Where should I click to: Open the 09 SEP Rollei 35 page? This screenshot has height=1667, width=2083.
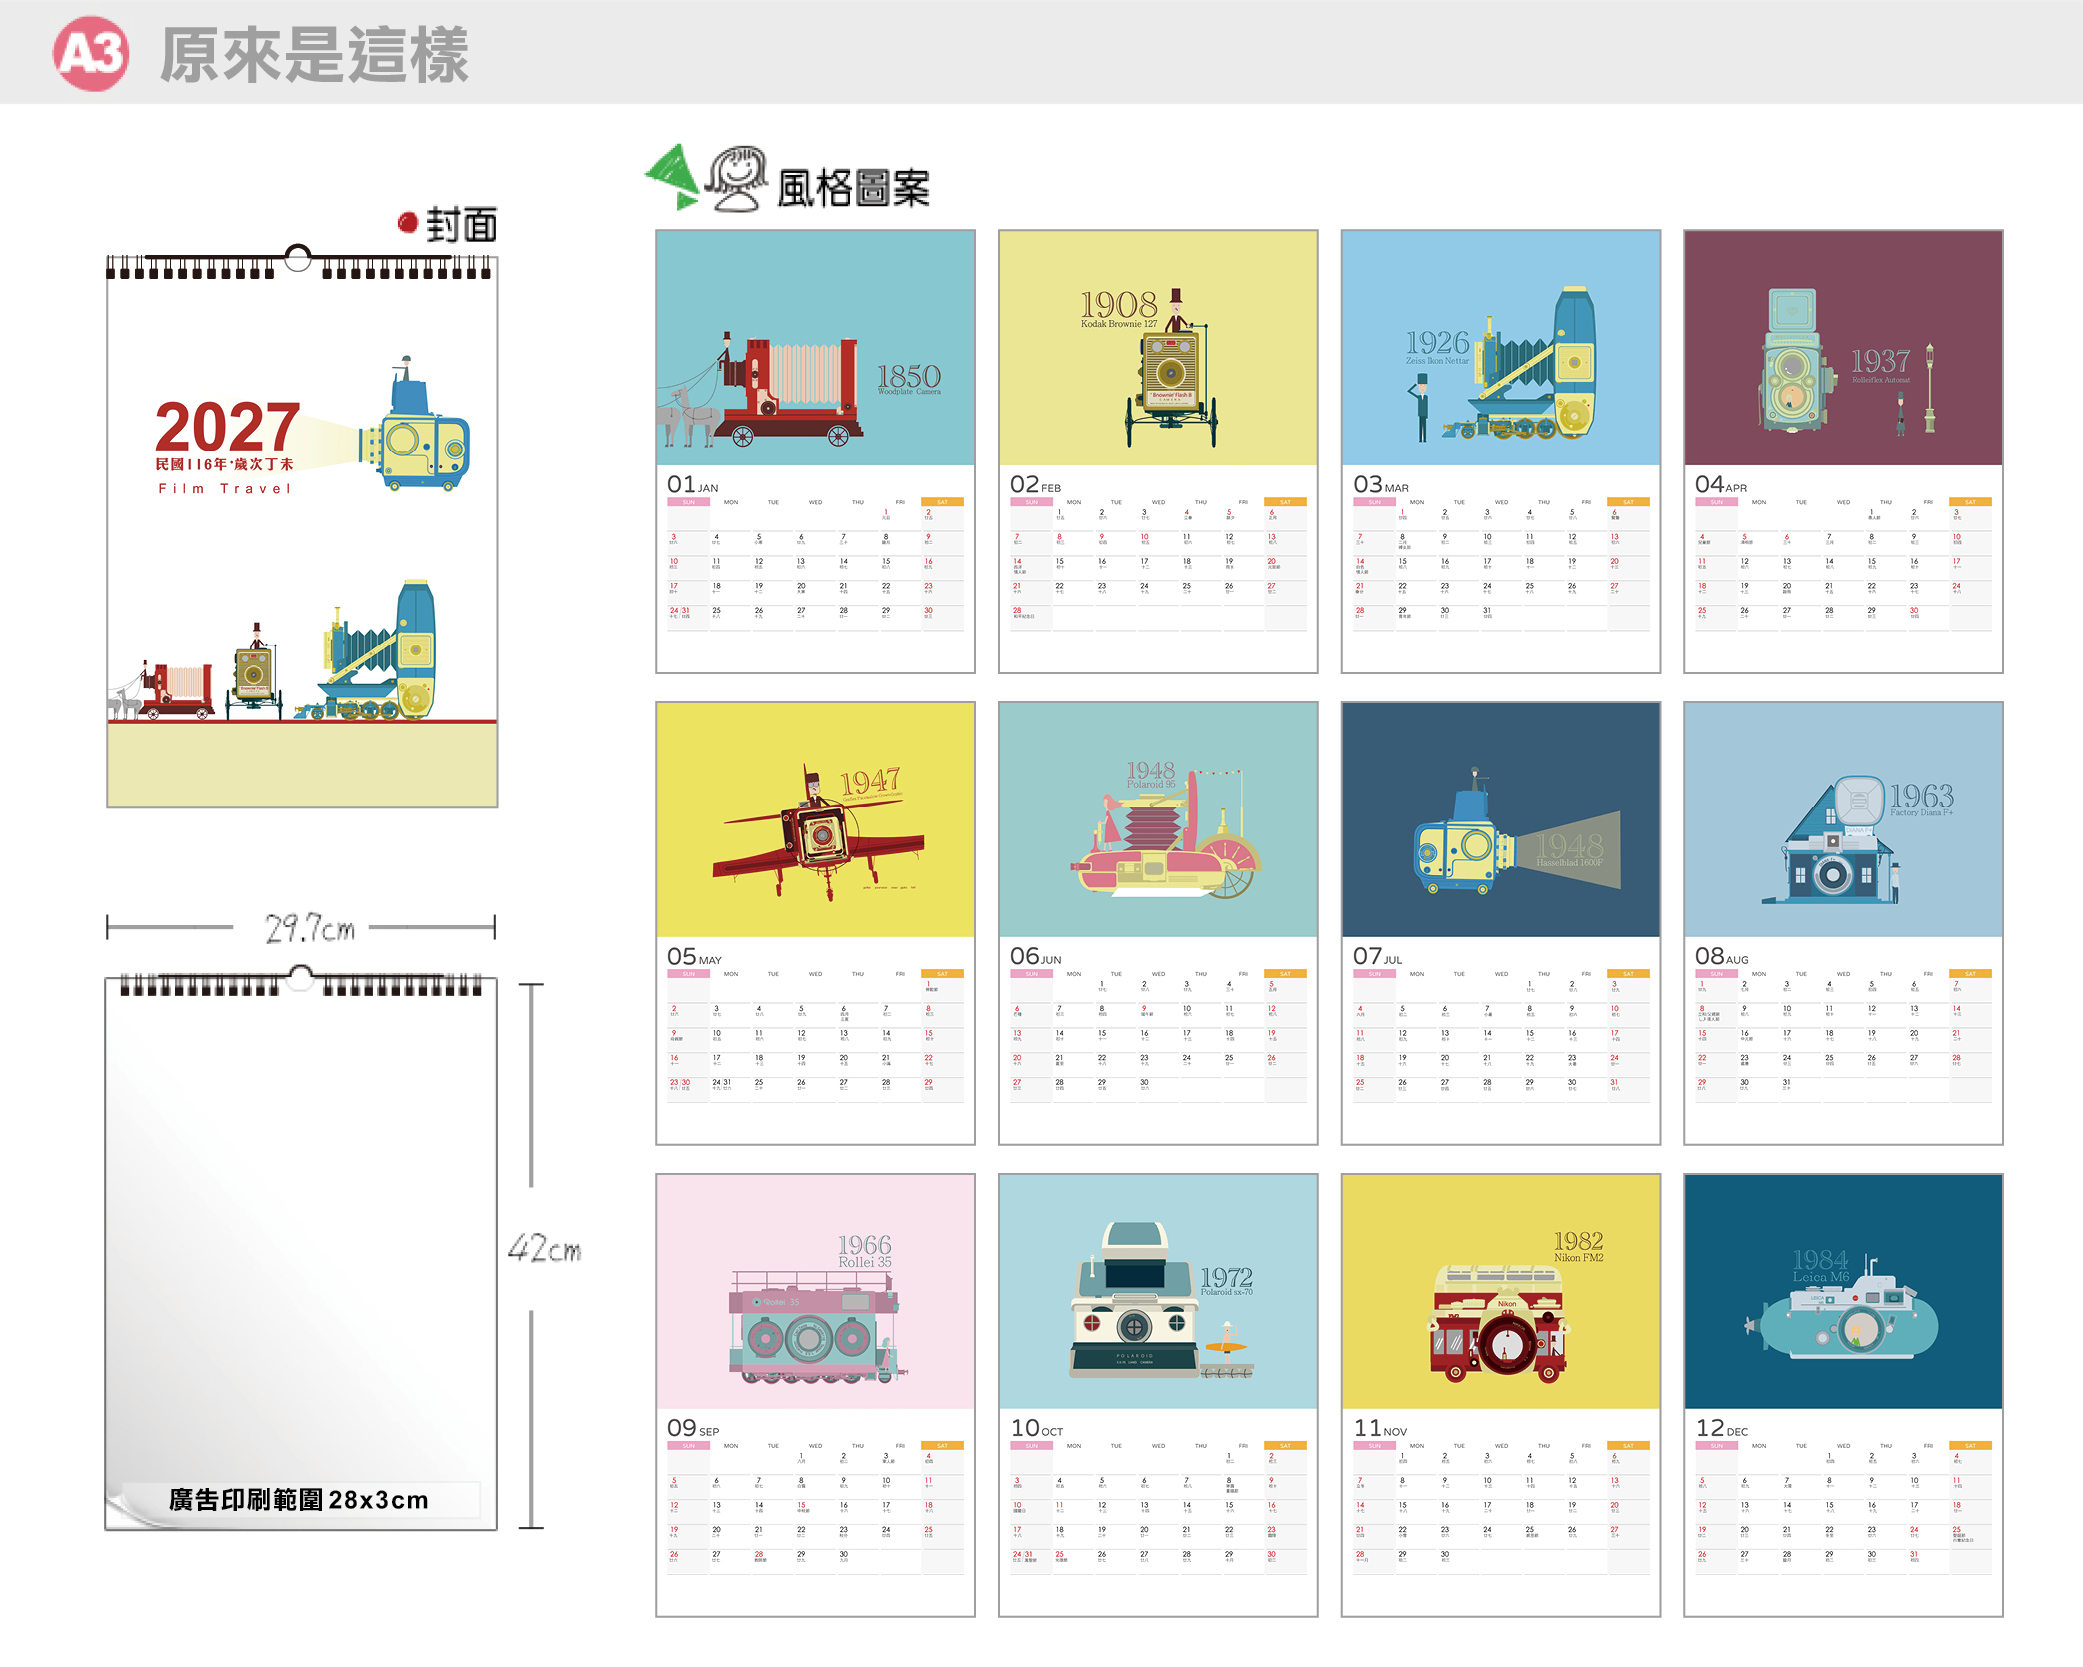[x=815, y=1395]
